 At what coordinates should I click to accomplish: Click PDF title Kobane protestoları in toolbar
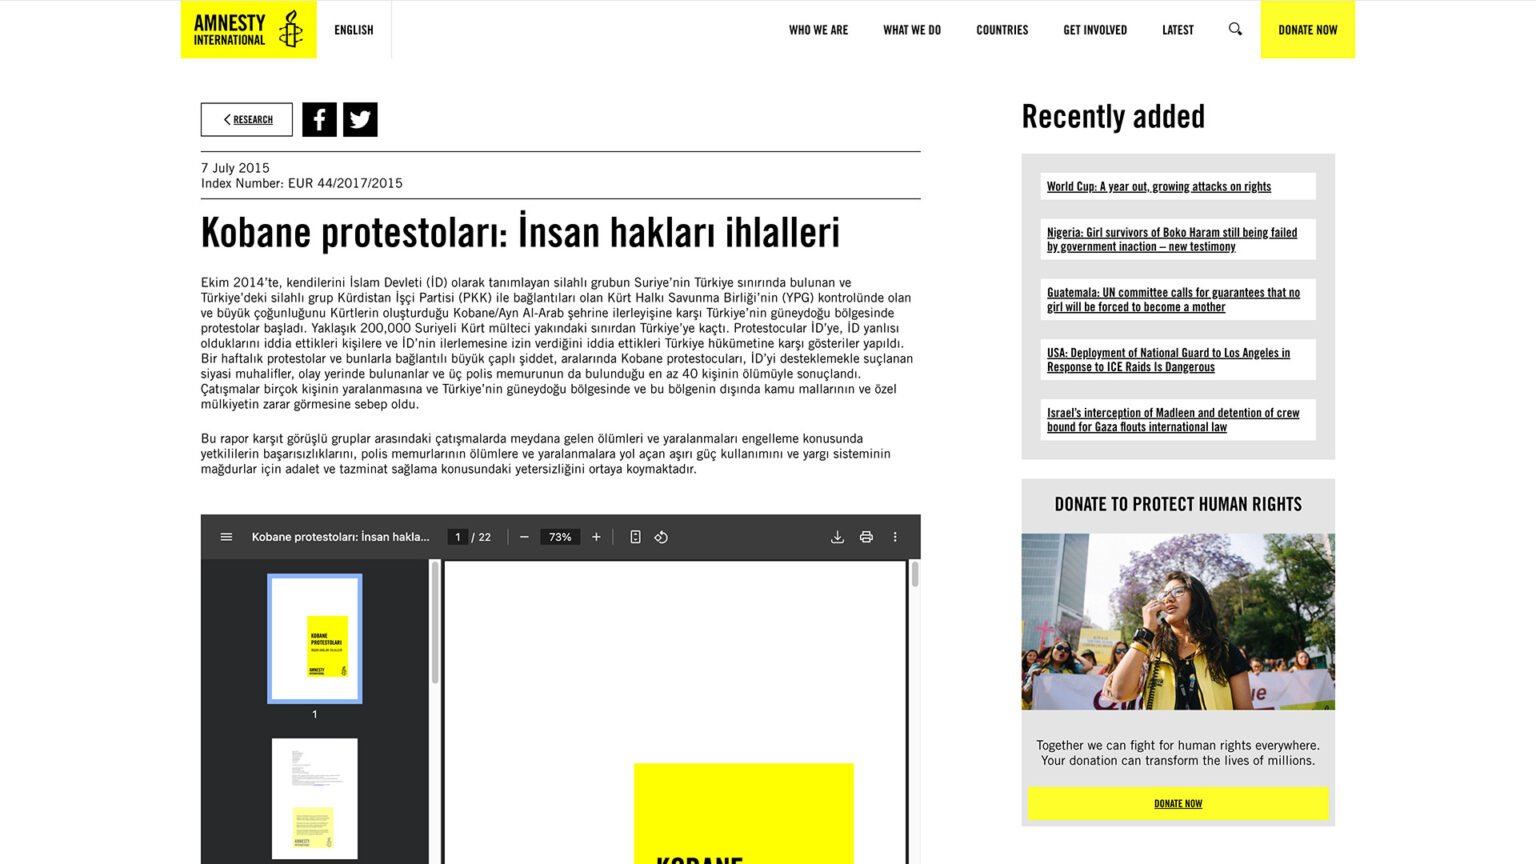pyautogui.click(x=340, y=537)
